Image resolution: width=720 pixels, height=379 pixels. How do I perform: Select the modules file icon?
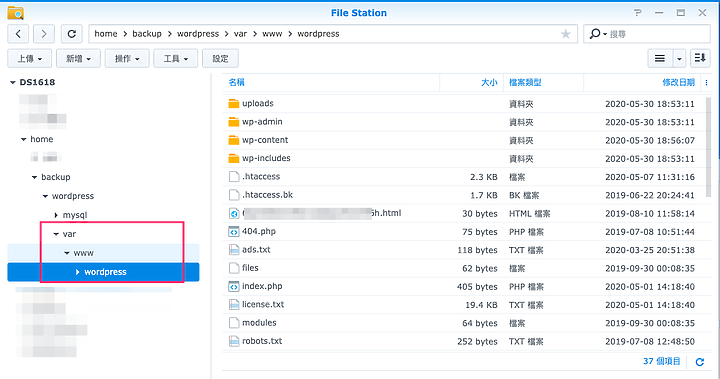coord(234,323)
